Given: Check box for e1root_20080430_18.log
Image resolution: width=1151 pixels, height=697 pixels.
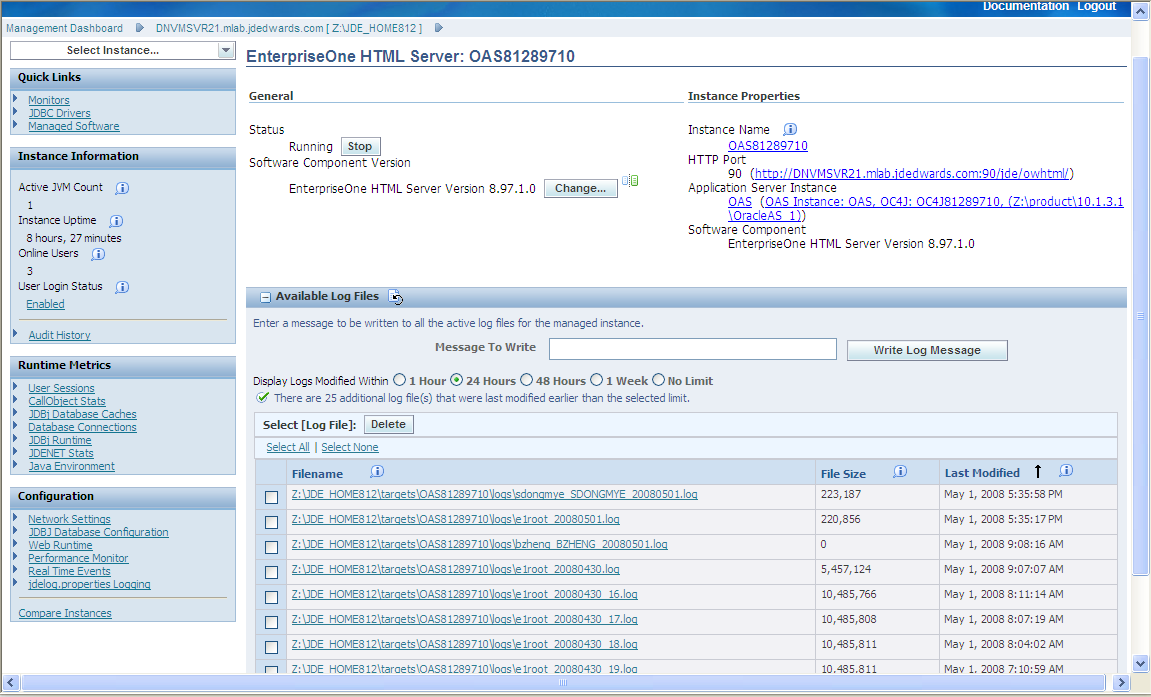Looking at the screenshot, I should (272, 647).
